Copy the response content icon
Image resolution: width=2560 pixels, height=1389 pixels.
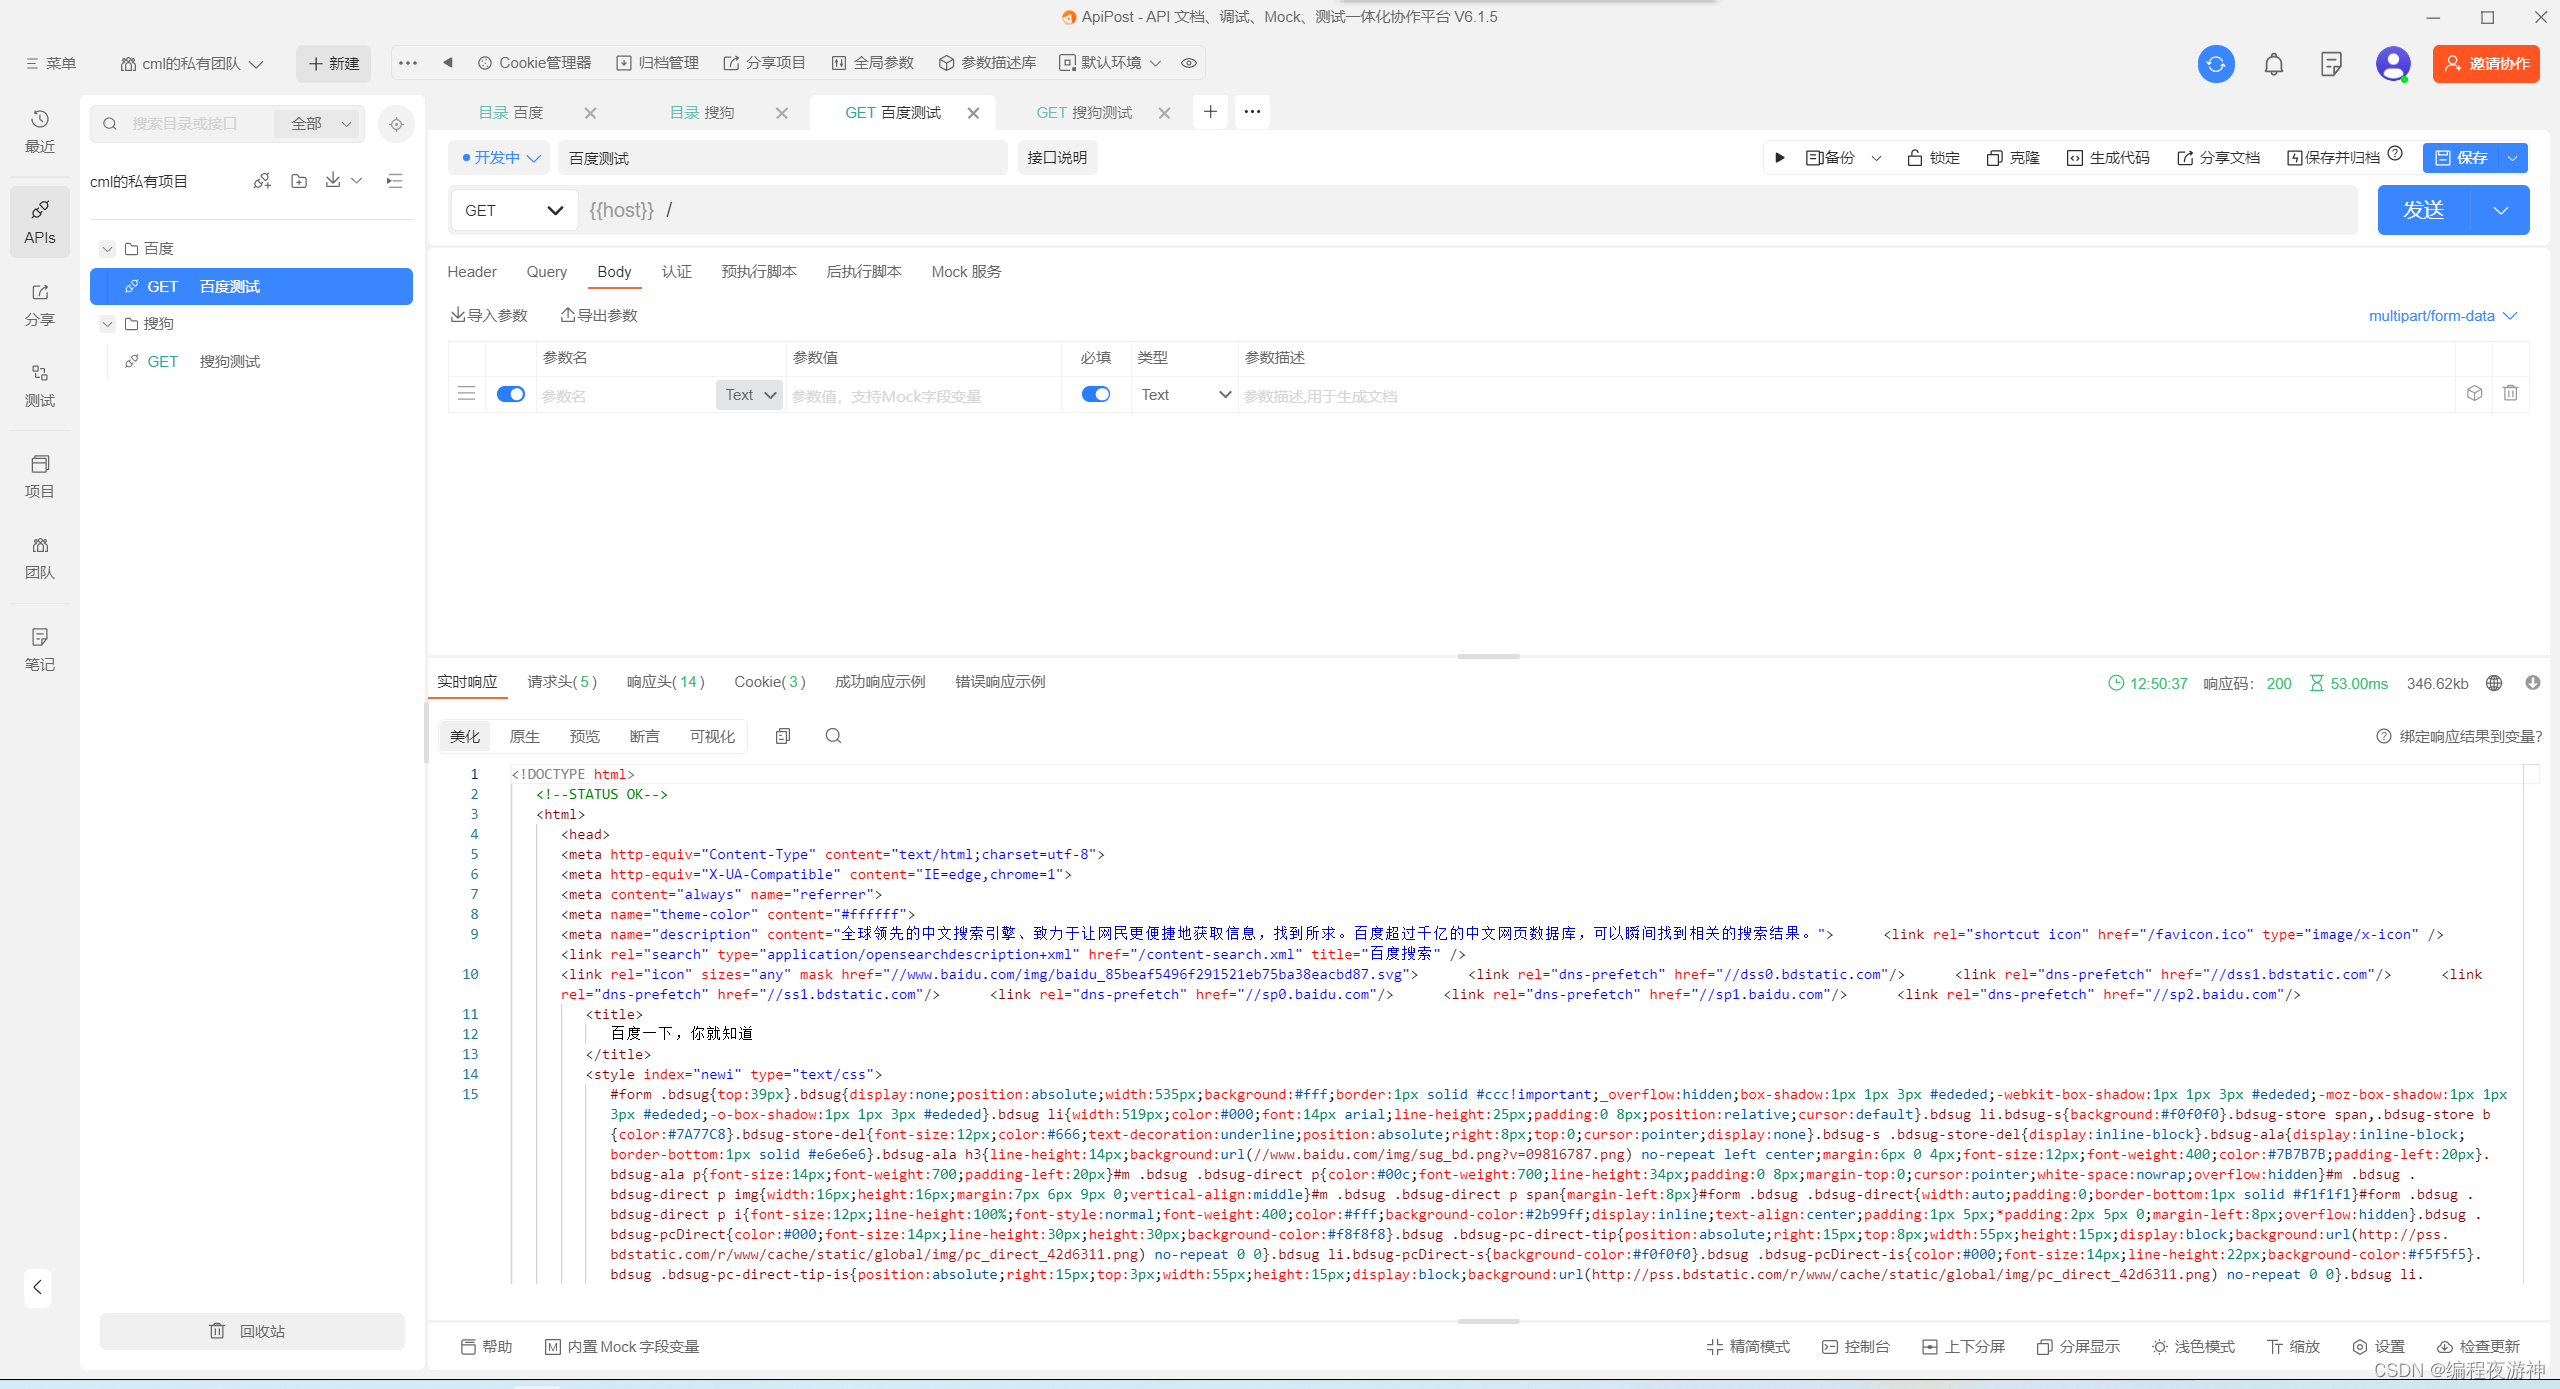[x=783, y=736]
